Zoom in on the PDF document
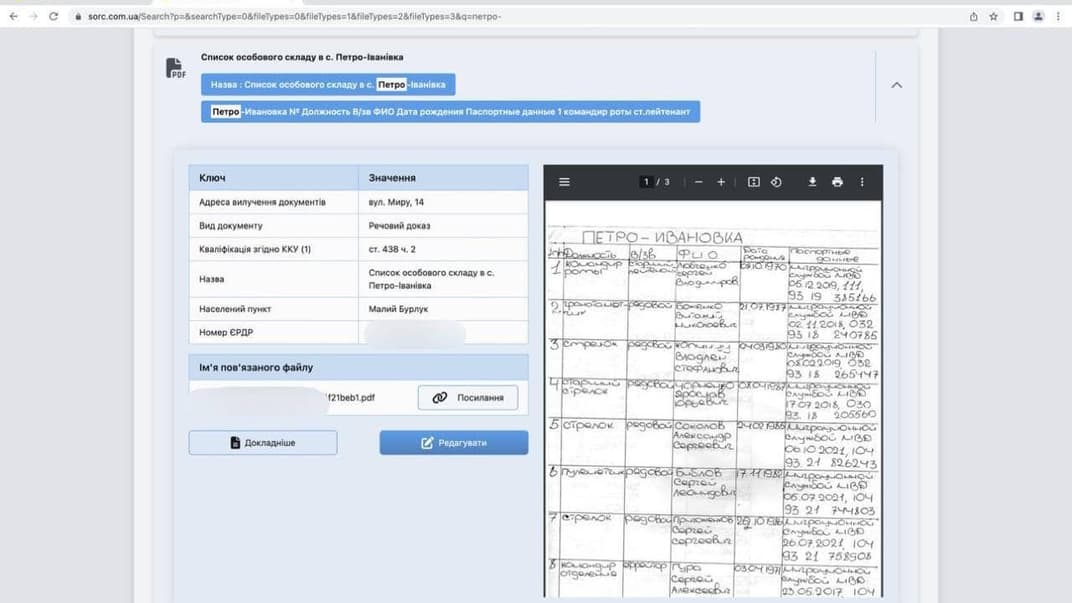1072x603 pixels. (x=721, y=182)
